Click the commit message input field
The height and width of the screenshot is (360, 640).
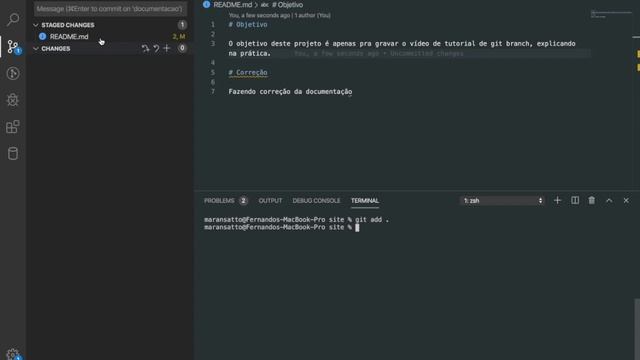click(x=110, y=9)
